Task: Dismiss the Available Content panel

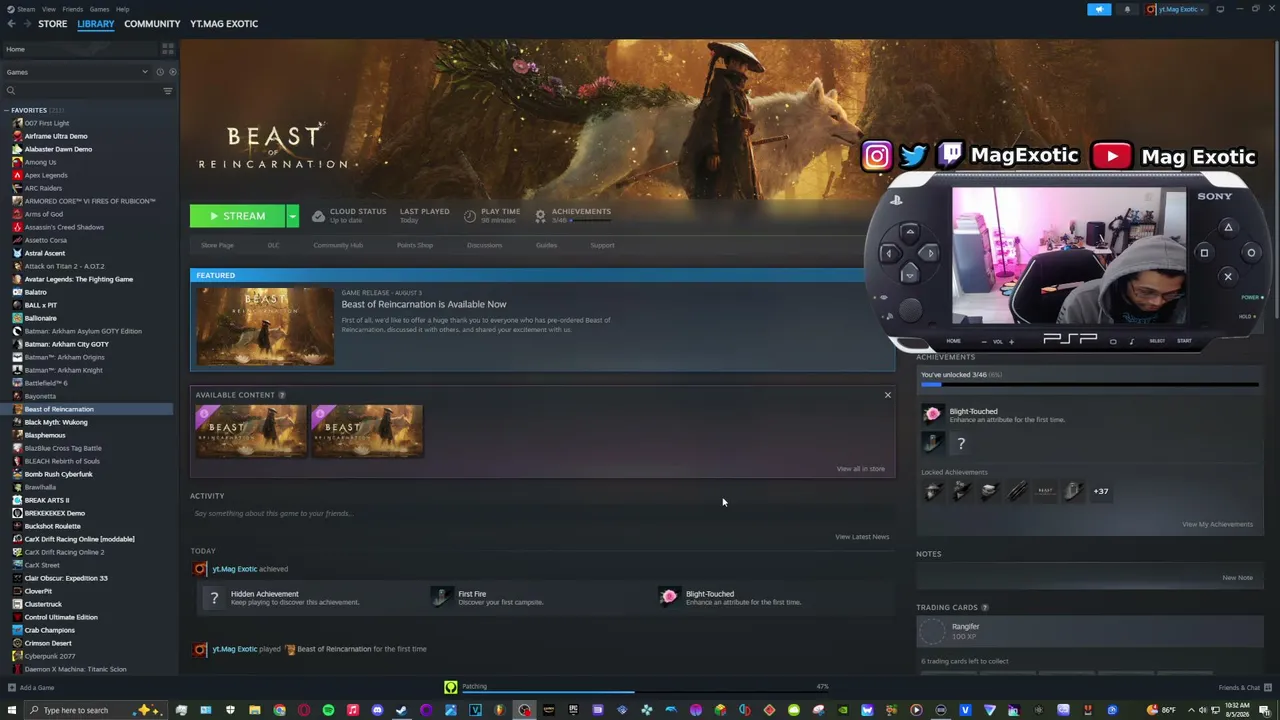Action: tap(887, 395)
